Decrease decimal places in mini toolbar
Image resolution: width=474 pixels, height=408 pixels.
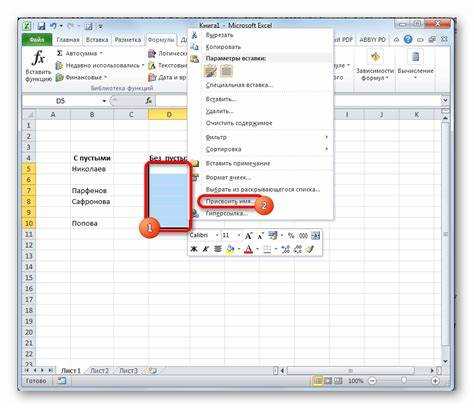pyautogui.click(x=298, y=249)
